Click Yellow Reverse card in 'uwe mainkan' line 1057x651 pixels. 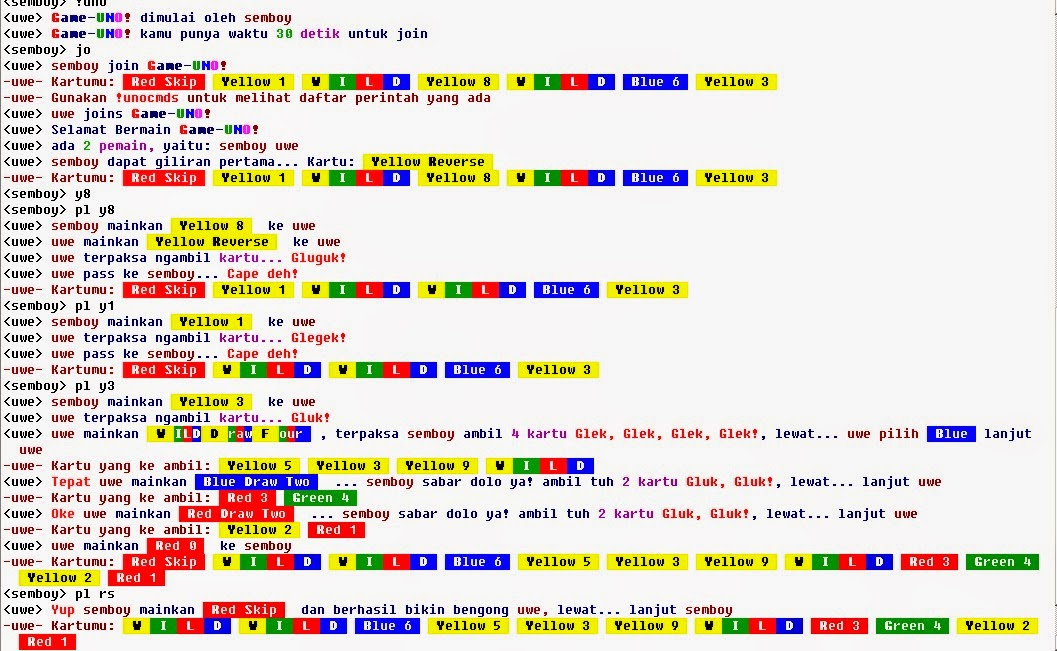[212, 242]
